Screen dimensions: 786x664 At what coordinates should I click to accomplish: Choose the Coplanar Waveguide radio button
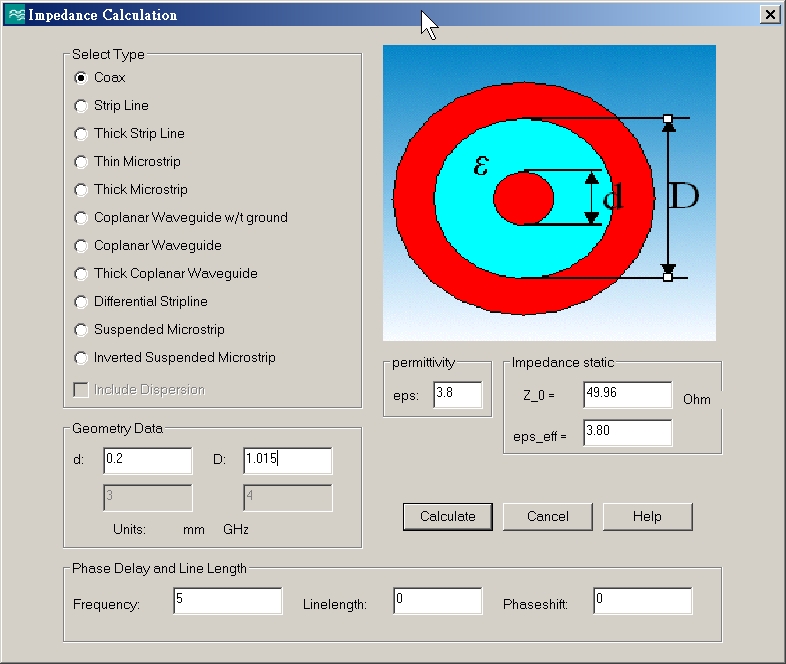(x=82, y=246)
